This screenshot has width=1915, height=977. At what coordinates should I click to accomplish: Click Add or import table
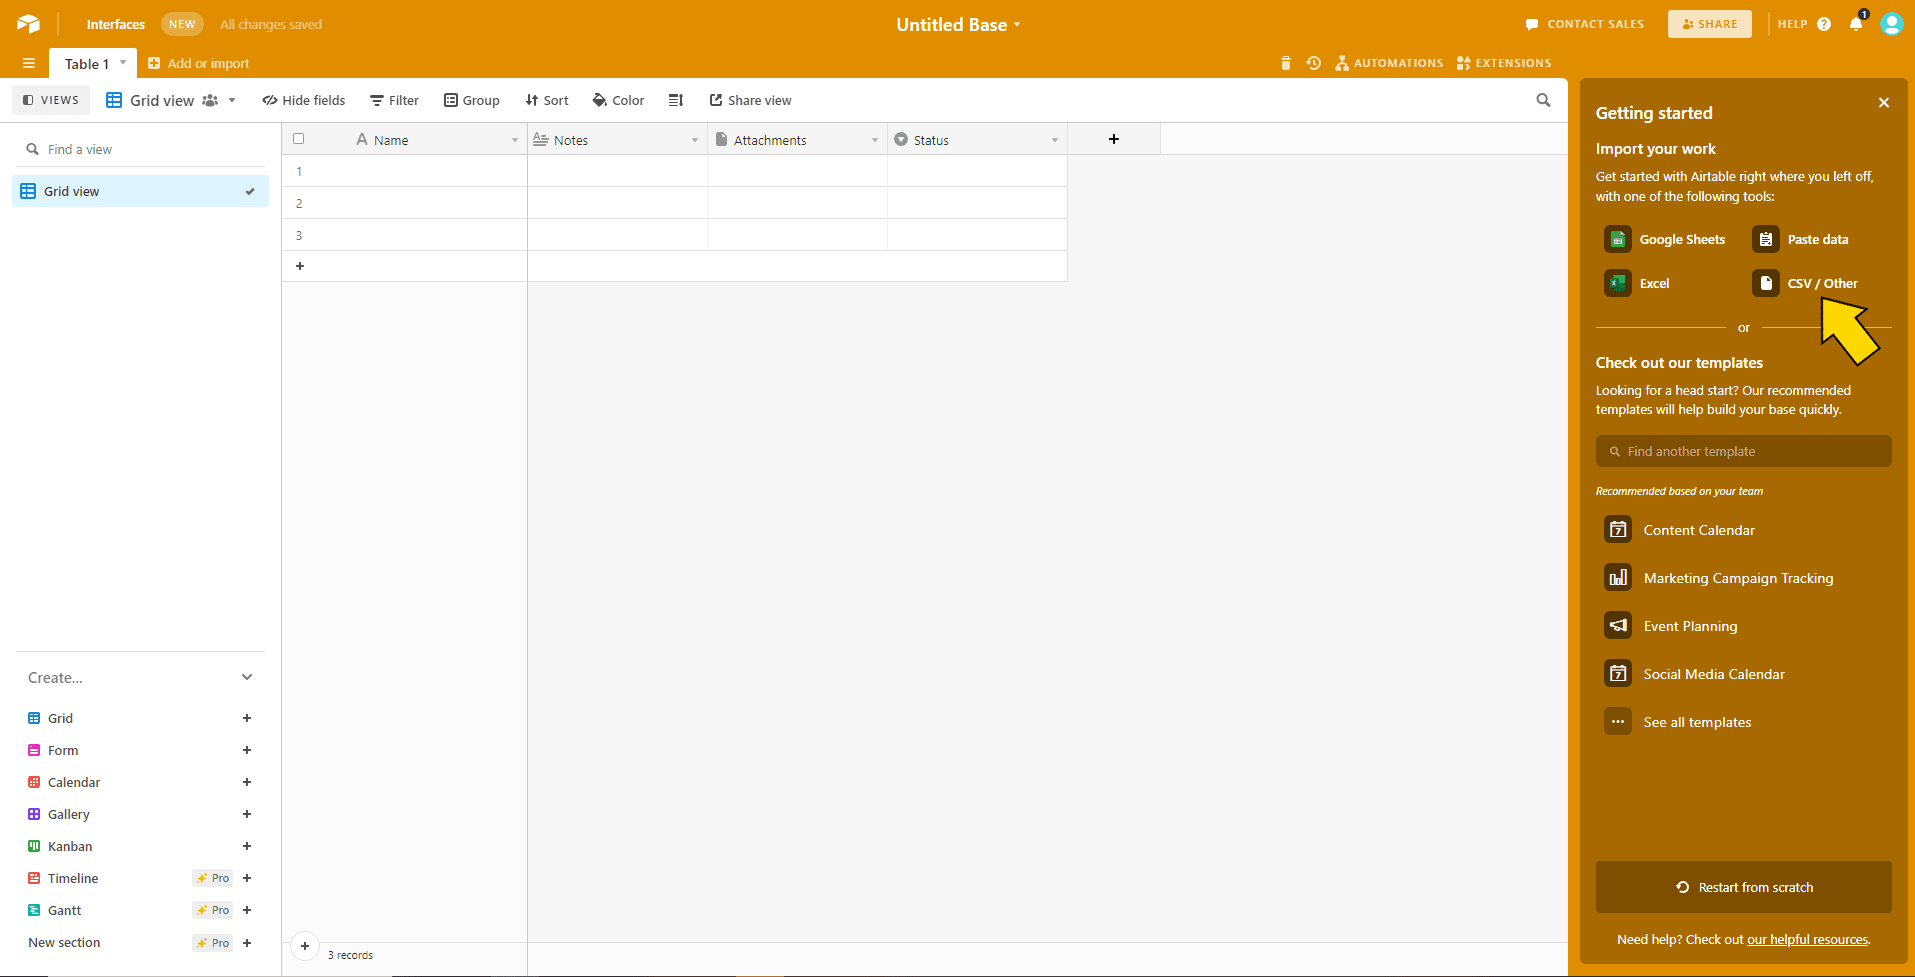(x=199, y=63)
